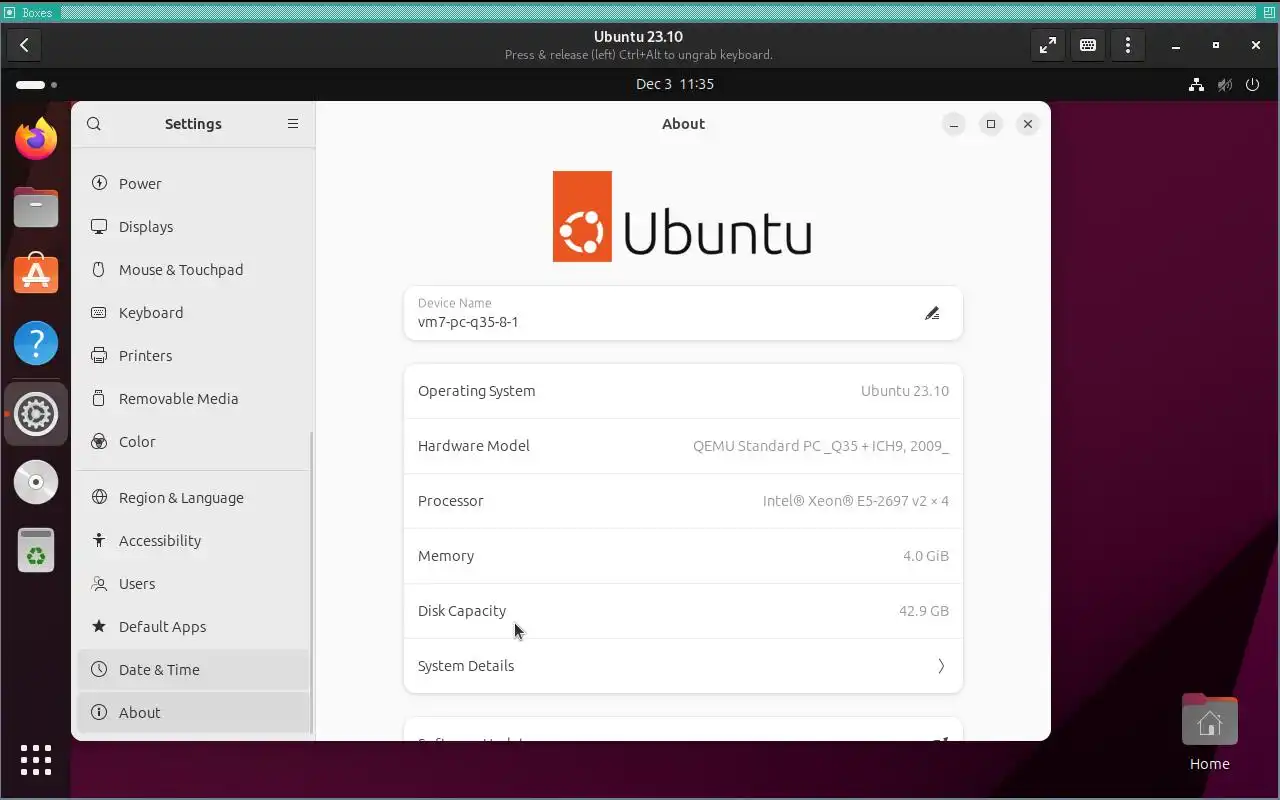Click the Hardware Model row
This screenshot has height=800, width=1280.
tap(683, 446)
